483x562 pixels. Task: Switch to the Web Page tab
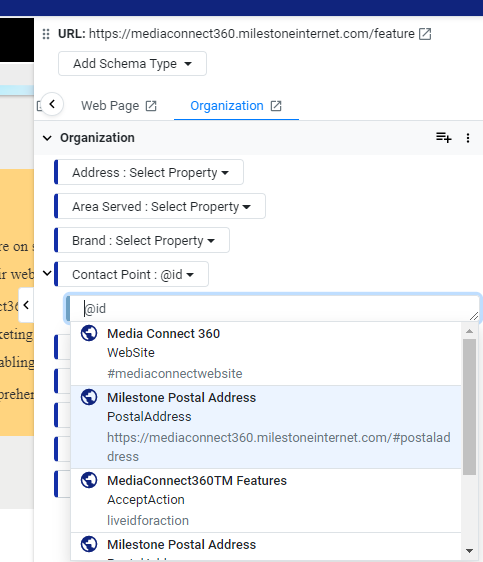pyautogui.click(x=110, y=106)
